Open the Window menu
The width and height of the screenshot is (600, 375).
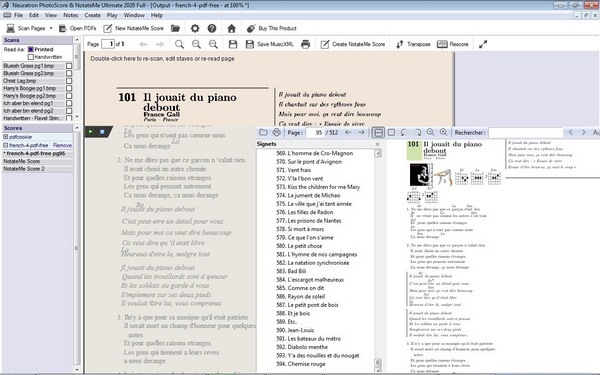coord(134,15)
